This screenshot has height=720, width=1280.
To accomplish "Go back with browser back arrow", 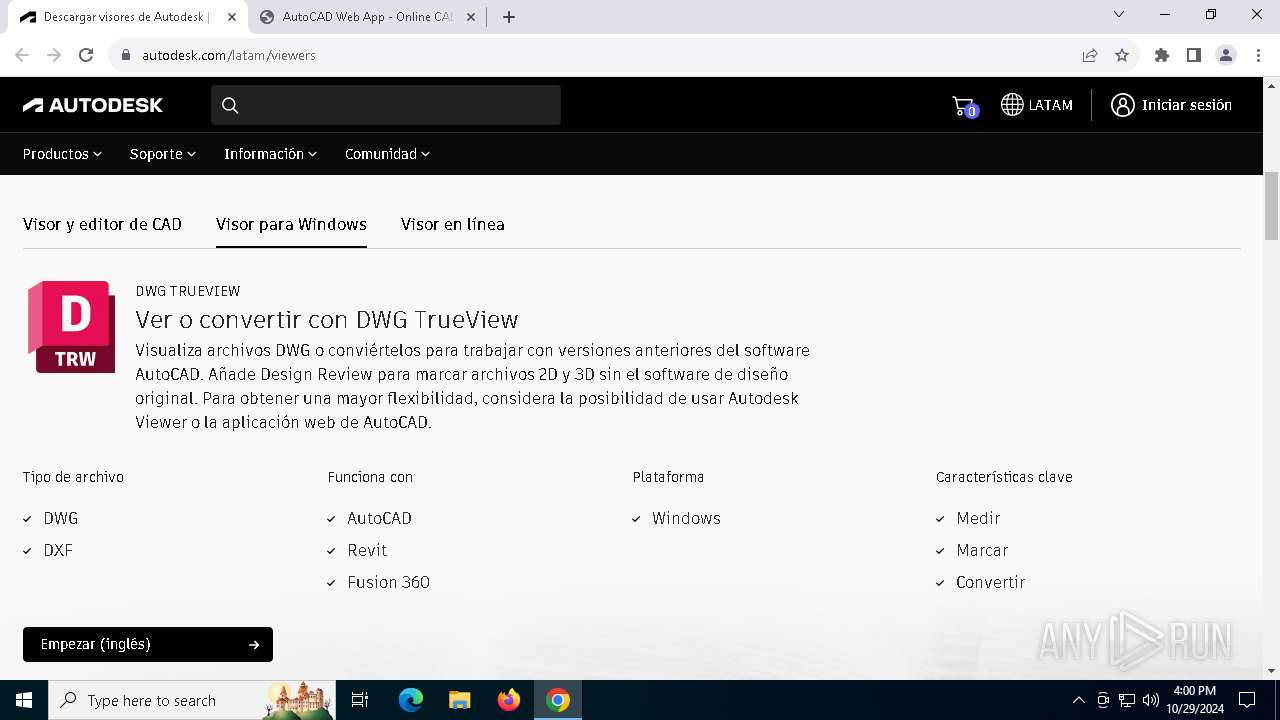I will [22, 55].
